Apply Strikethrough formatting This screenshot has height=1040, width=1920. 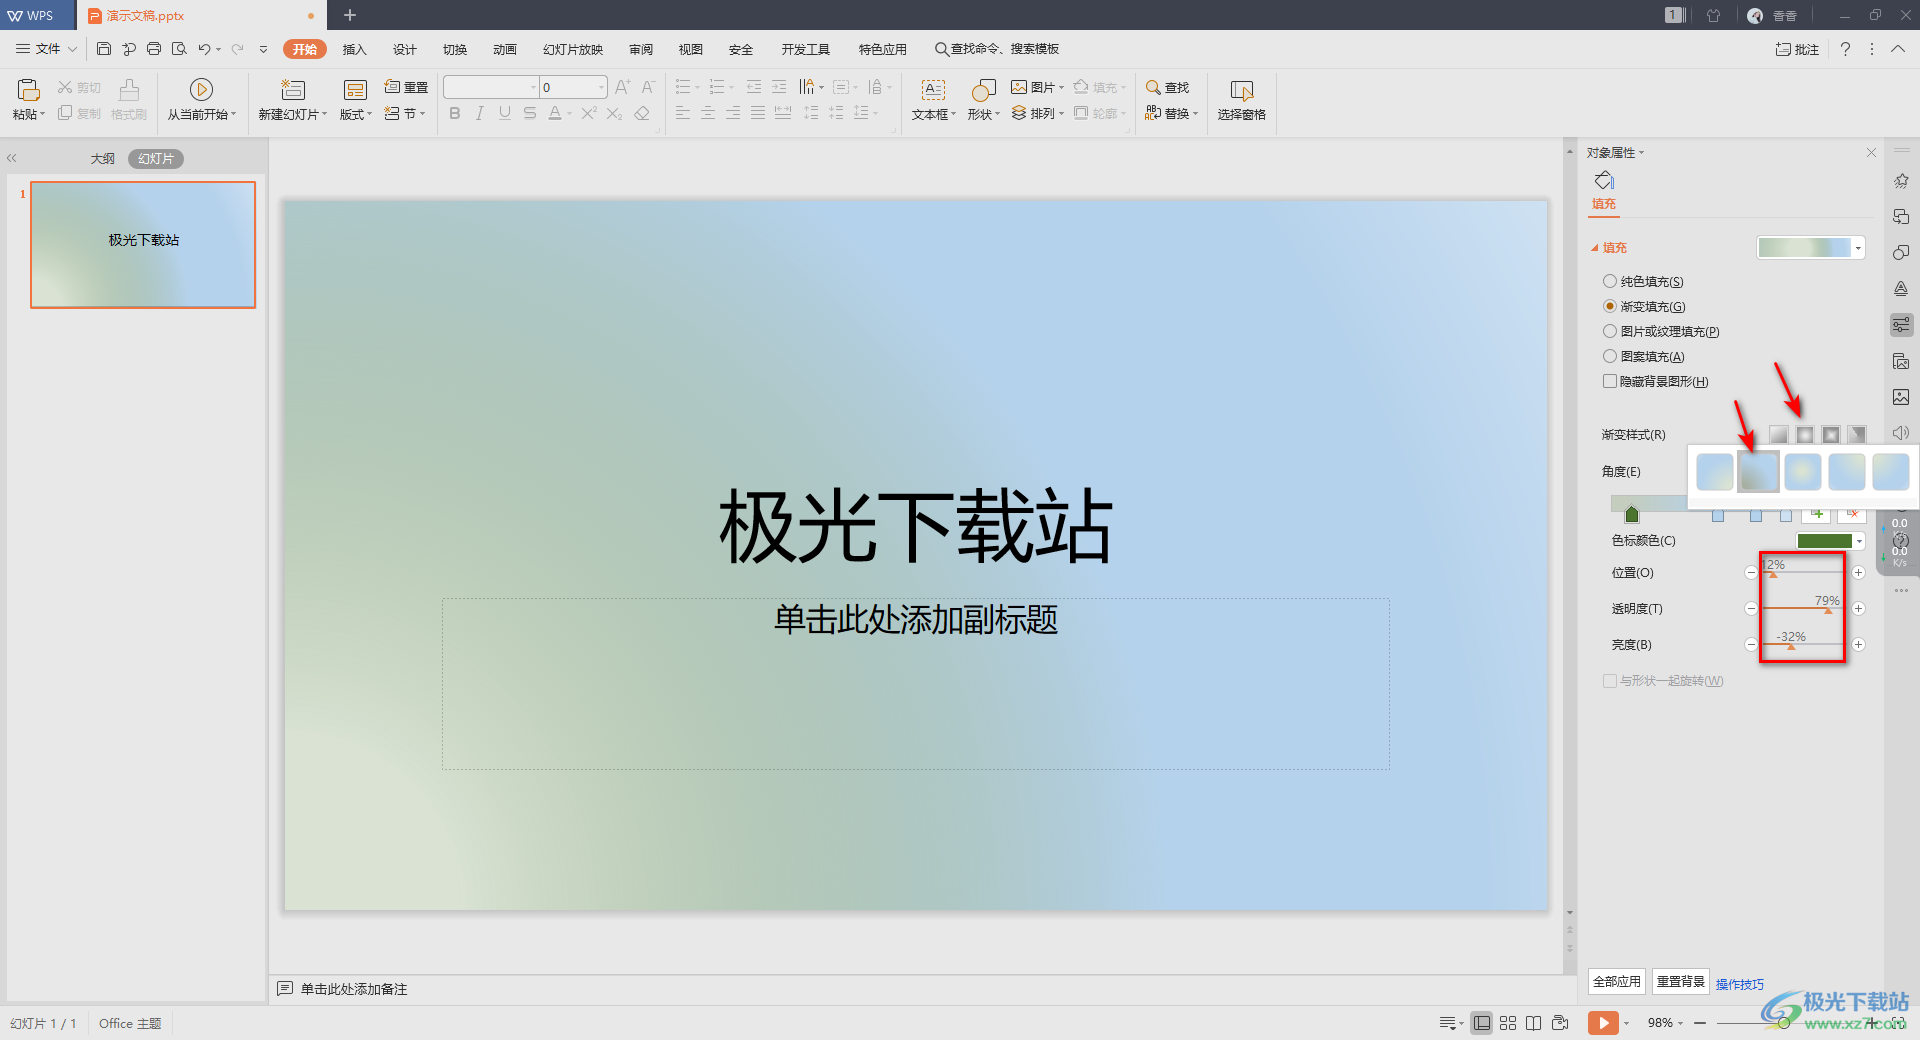click(x=530, y=113)
